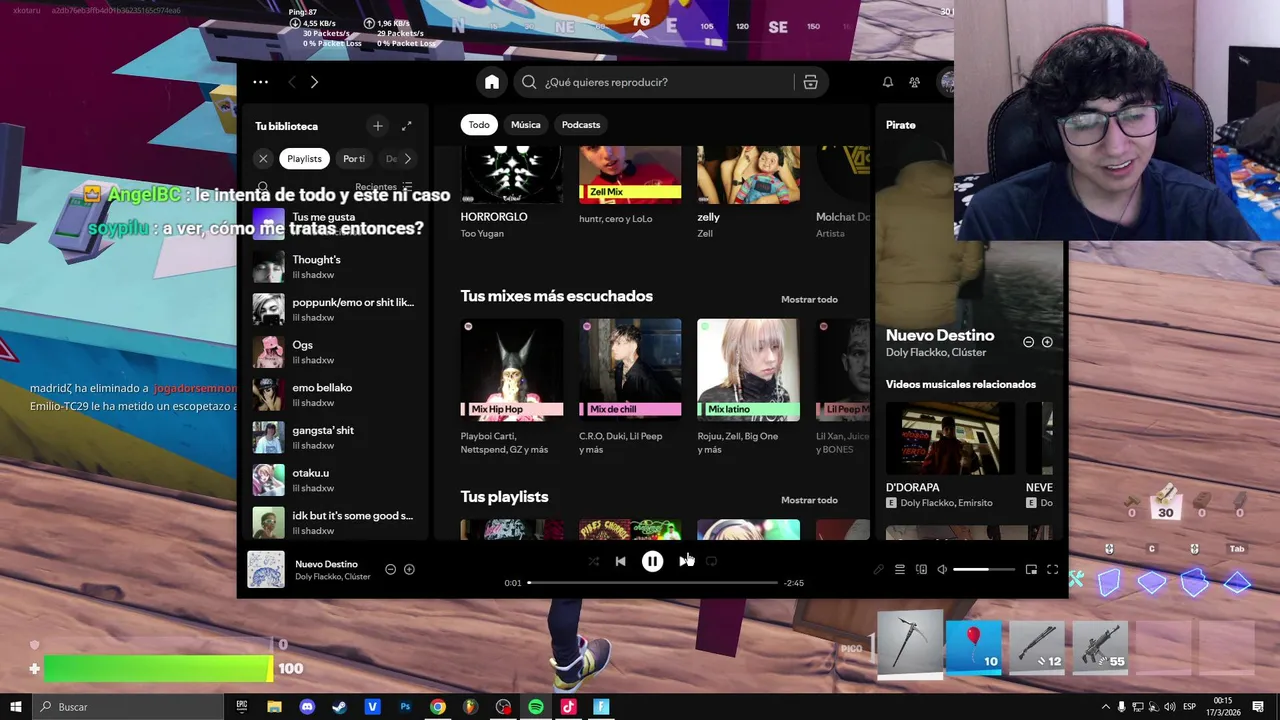Click Nuevo Destino album art in player bar
Image resolution: width=1280 pixels, height=720 pixels.
pos(266,569)
